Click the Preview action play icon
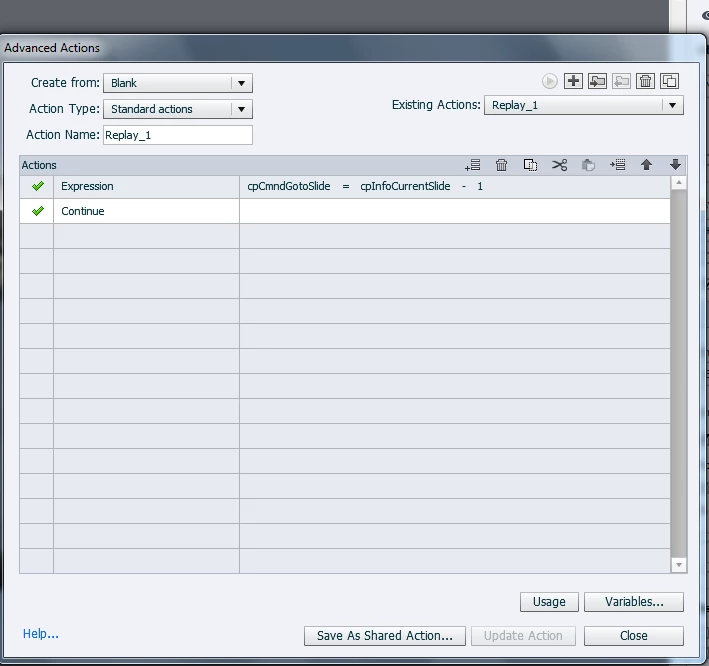Viewport: 709px width, 666px height. [549, 81]
